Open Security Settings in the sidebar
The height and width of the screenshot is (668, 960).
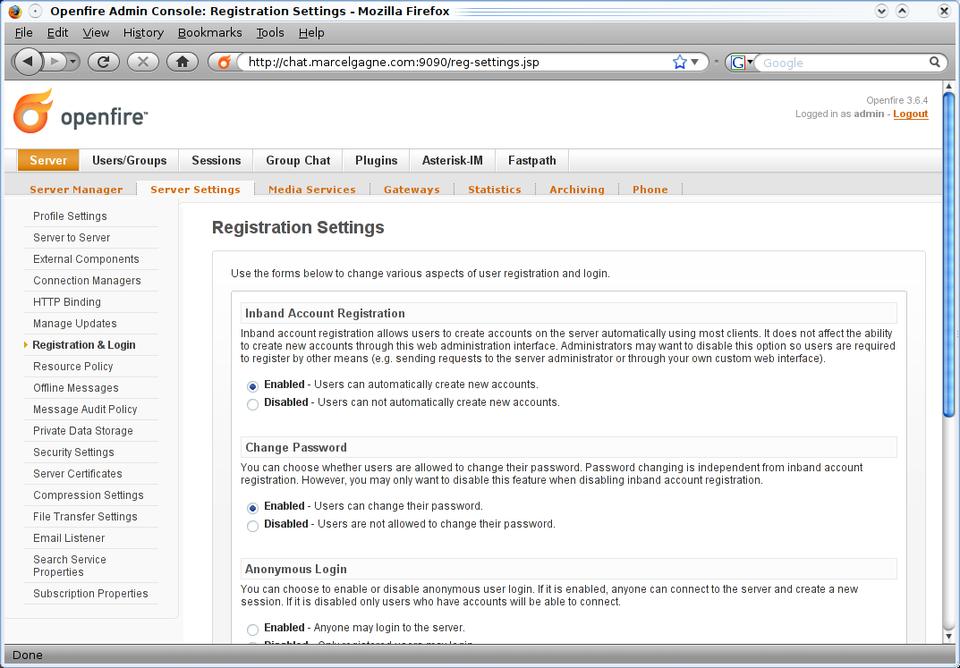(73, 452)
